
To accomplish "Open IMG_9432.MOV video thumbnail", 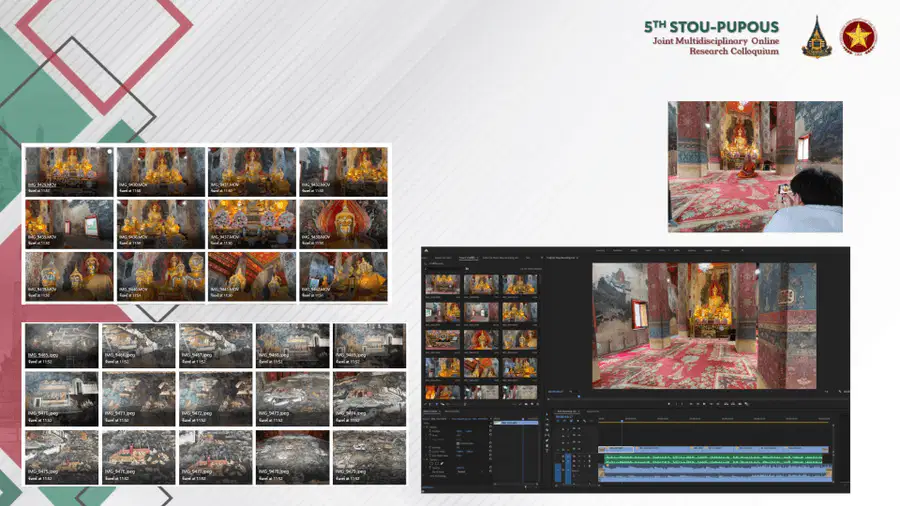I will [x=343, y=172].
